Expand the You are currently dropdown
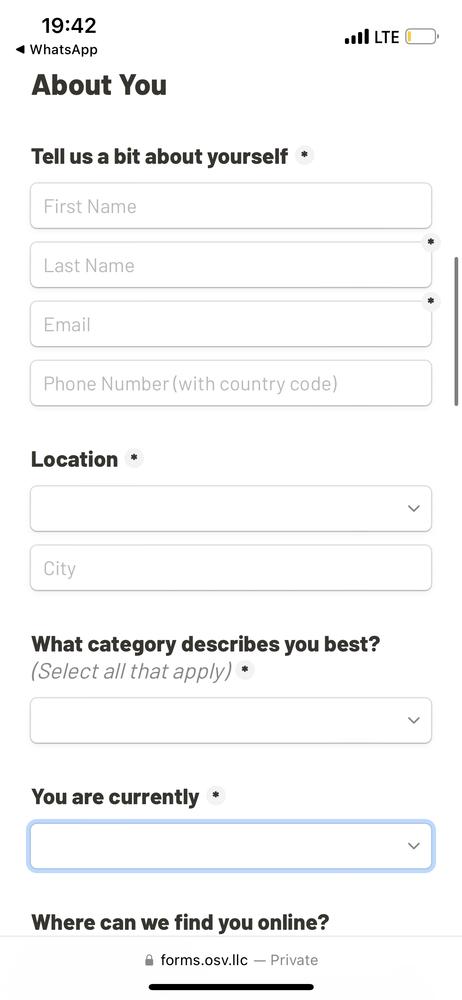Screen dimensions: 462x1000 tap(230, 846)
